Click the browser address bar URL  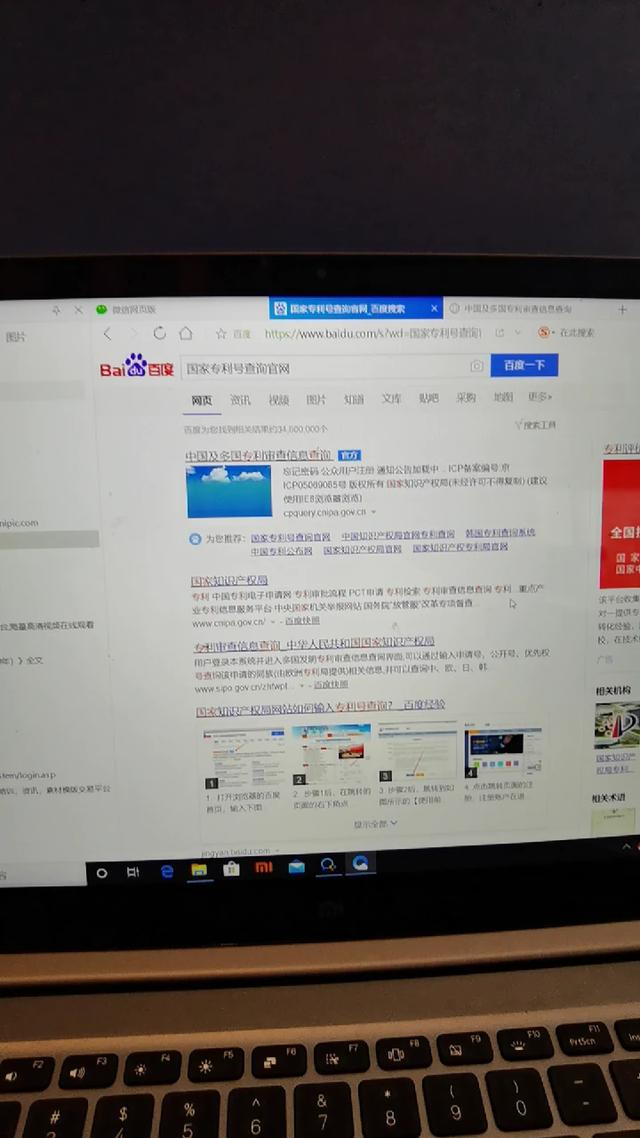(372, 333)
